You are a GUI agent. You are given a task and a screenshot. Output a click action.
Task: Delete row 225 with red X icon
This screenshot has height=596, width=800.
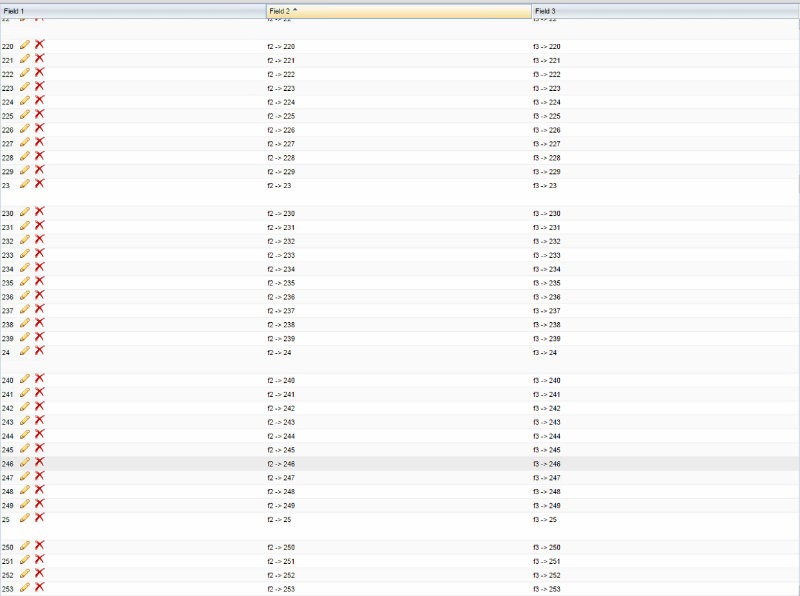(x=39, y=114)
